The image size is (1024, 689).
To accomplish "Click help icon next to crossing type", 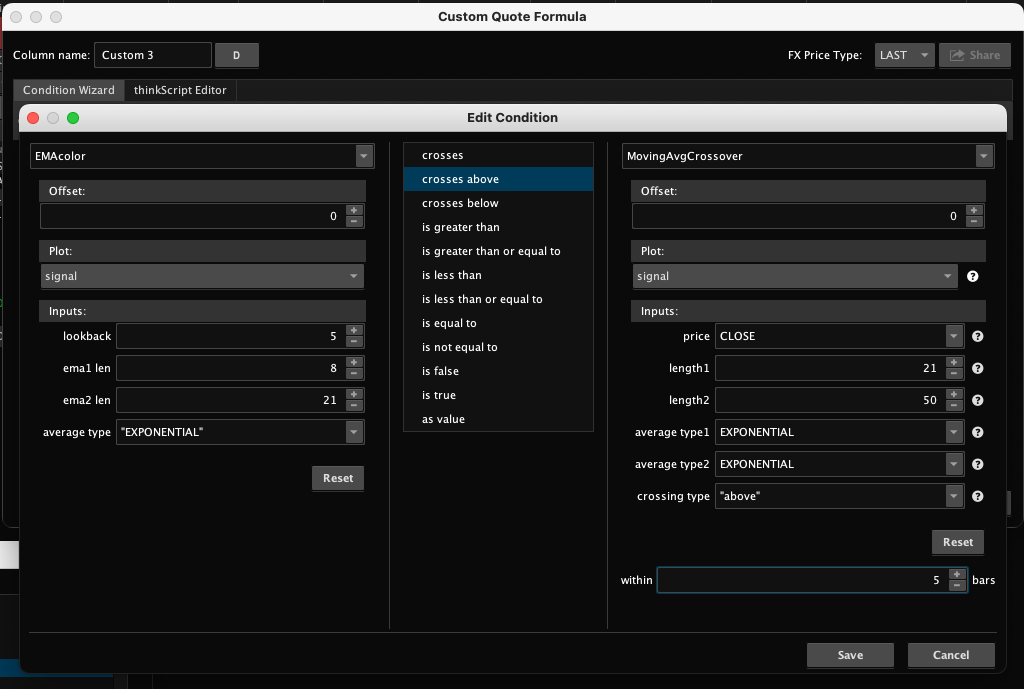I will (977, 497).
